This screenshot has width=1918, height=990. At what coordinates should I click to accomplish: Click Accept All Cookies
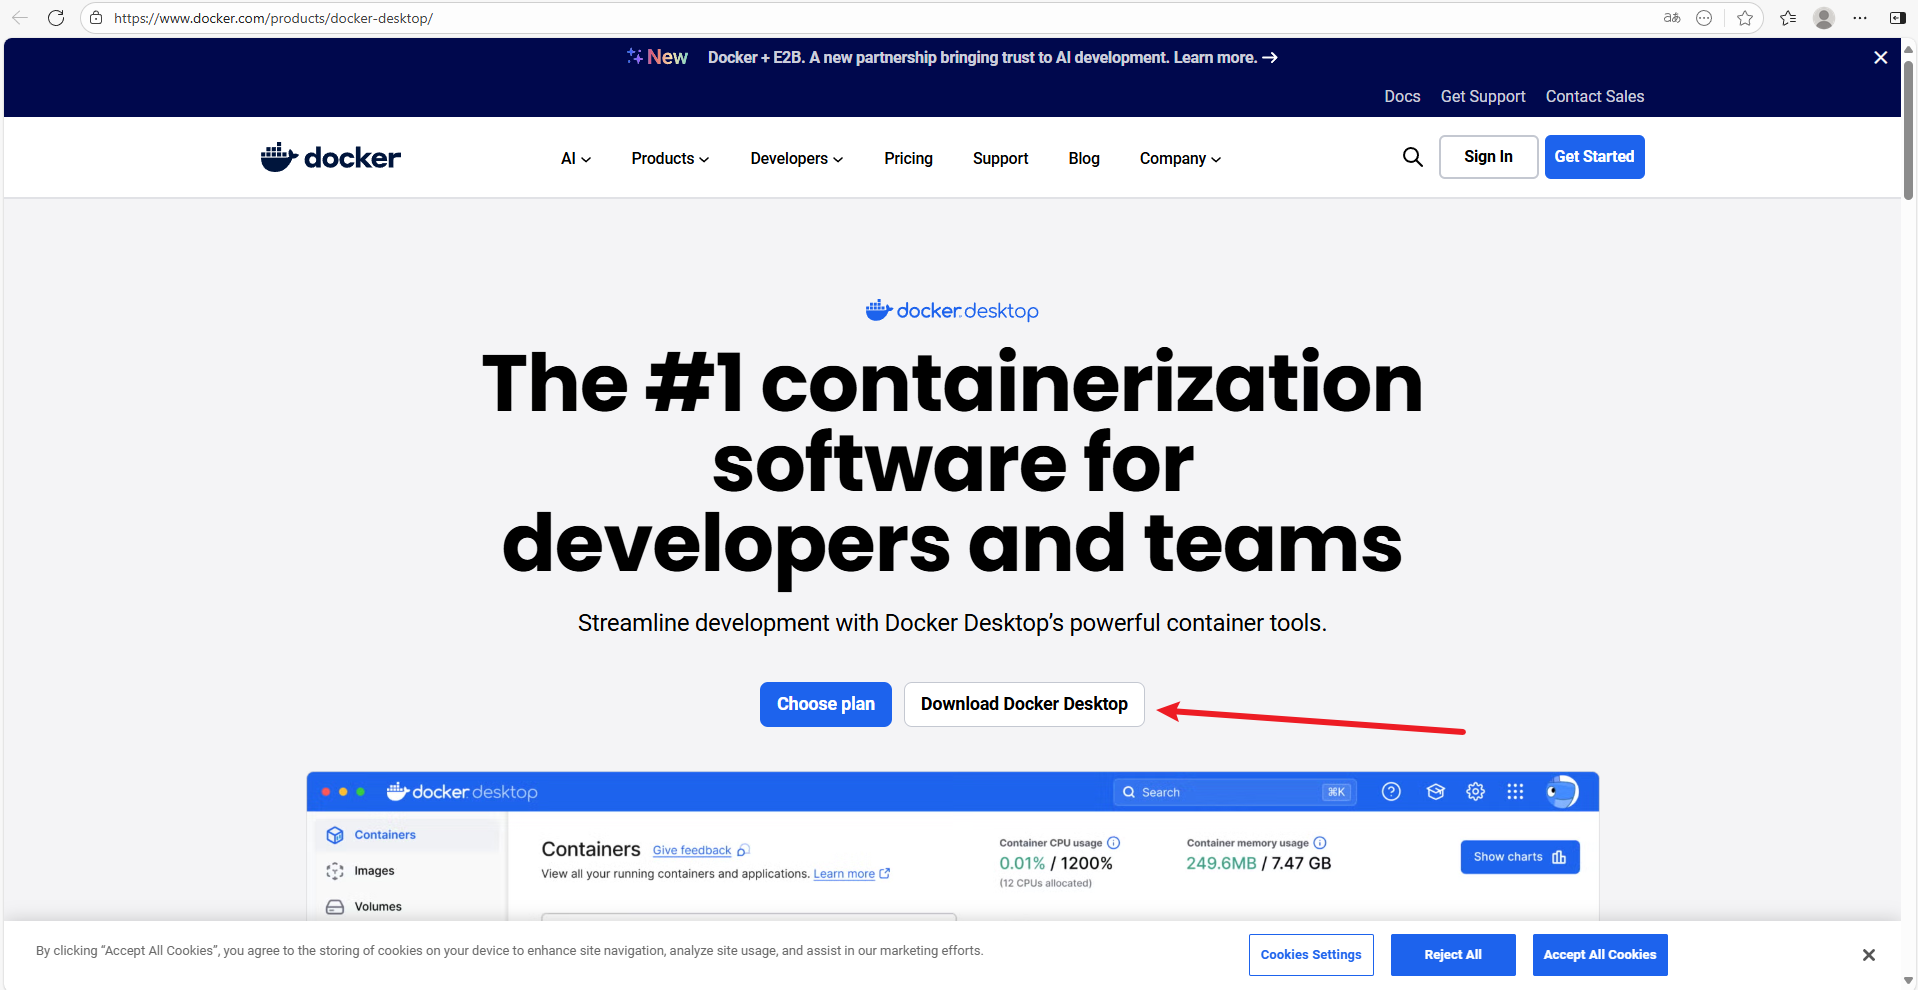1600,955
